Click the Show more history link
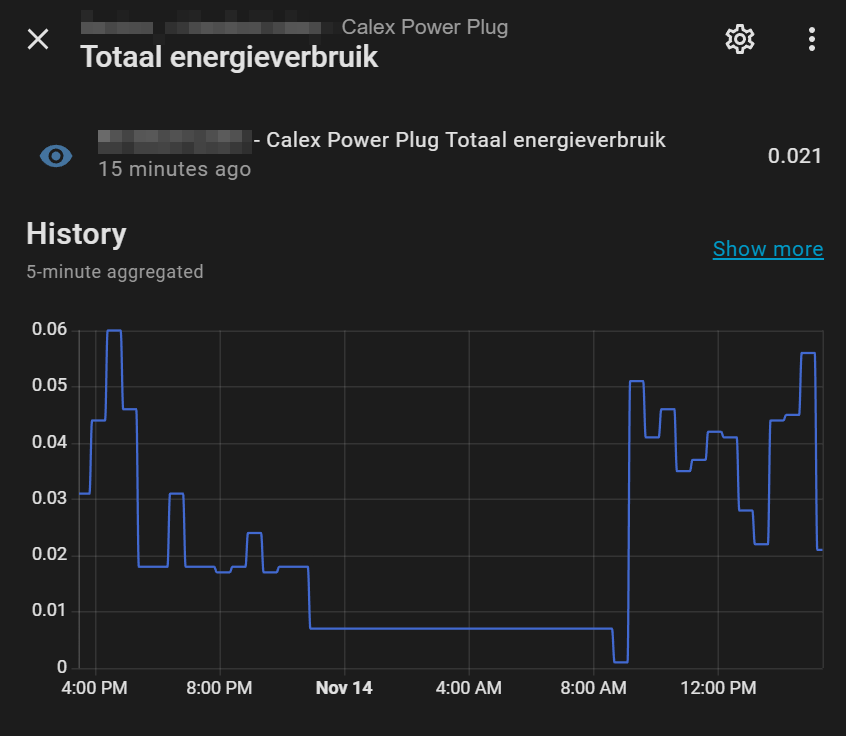 click(x=768, y=249)
